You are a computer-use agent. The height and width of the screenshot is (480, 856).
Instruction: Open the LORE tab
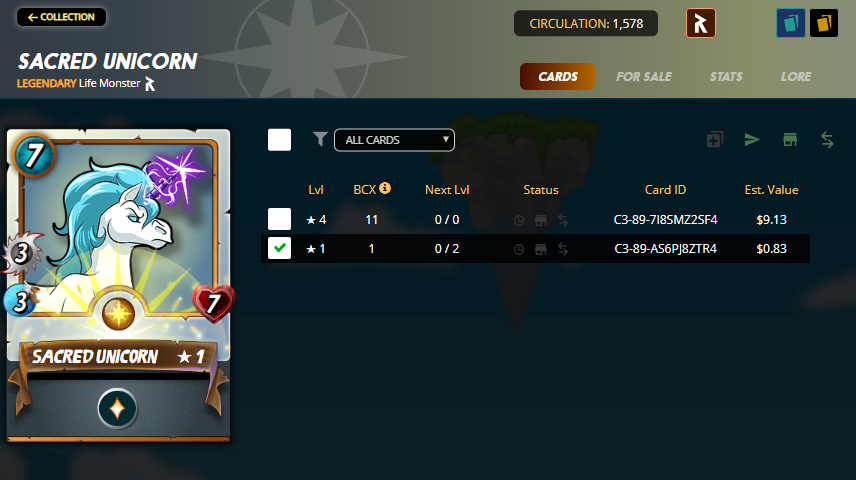(x=795, y=76)
